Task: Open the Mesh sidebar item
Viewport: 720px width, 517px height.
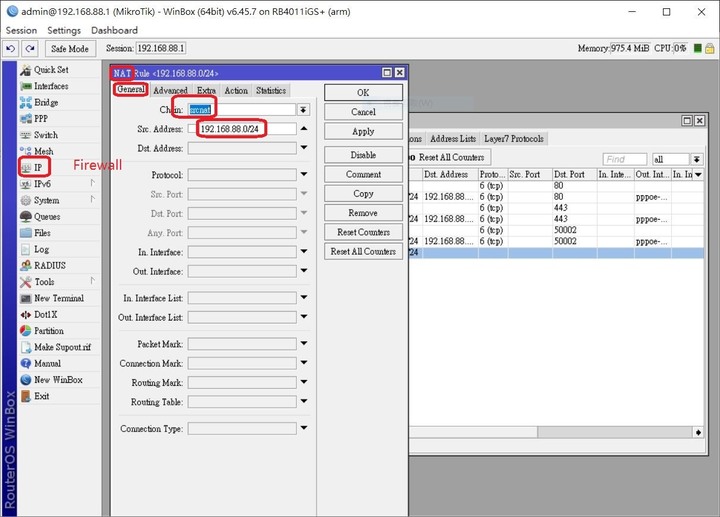Action: (43, 152)
